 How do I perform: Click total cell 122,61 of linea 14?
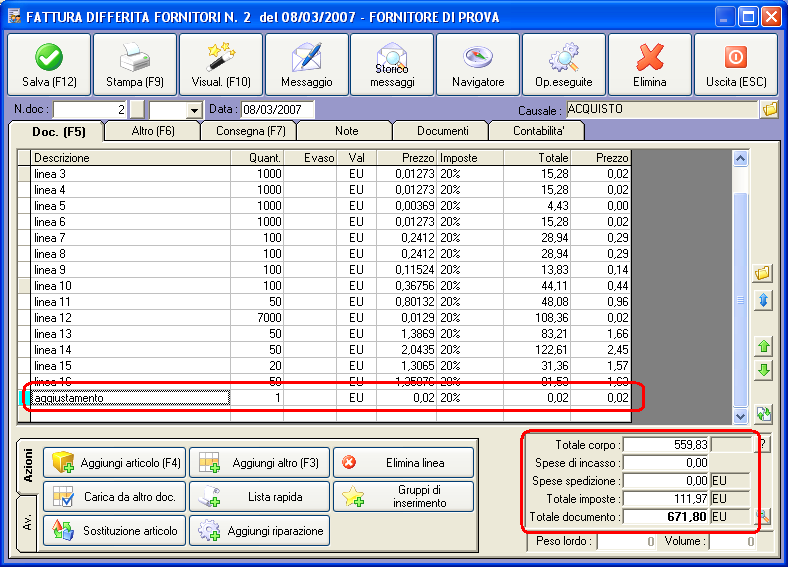point(537,350)
